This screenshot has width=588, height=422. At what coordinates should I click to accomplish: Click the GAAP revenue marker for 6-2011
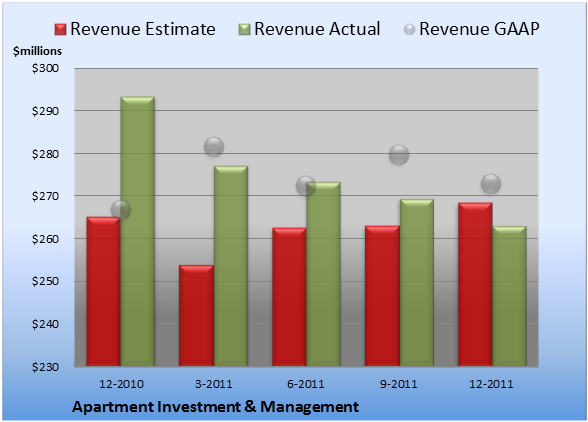[x=306, y=185]
